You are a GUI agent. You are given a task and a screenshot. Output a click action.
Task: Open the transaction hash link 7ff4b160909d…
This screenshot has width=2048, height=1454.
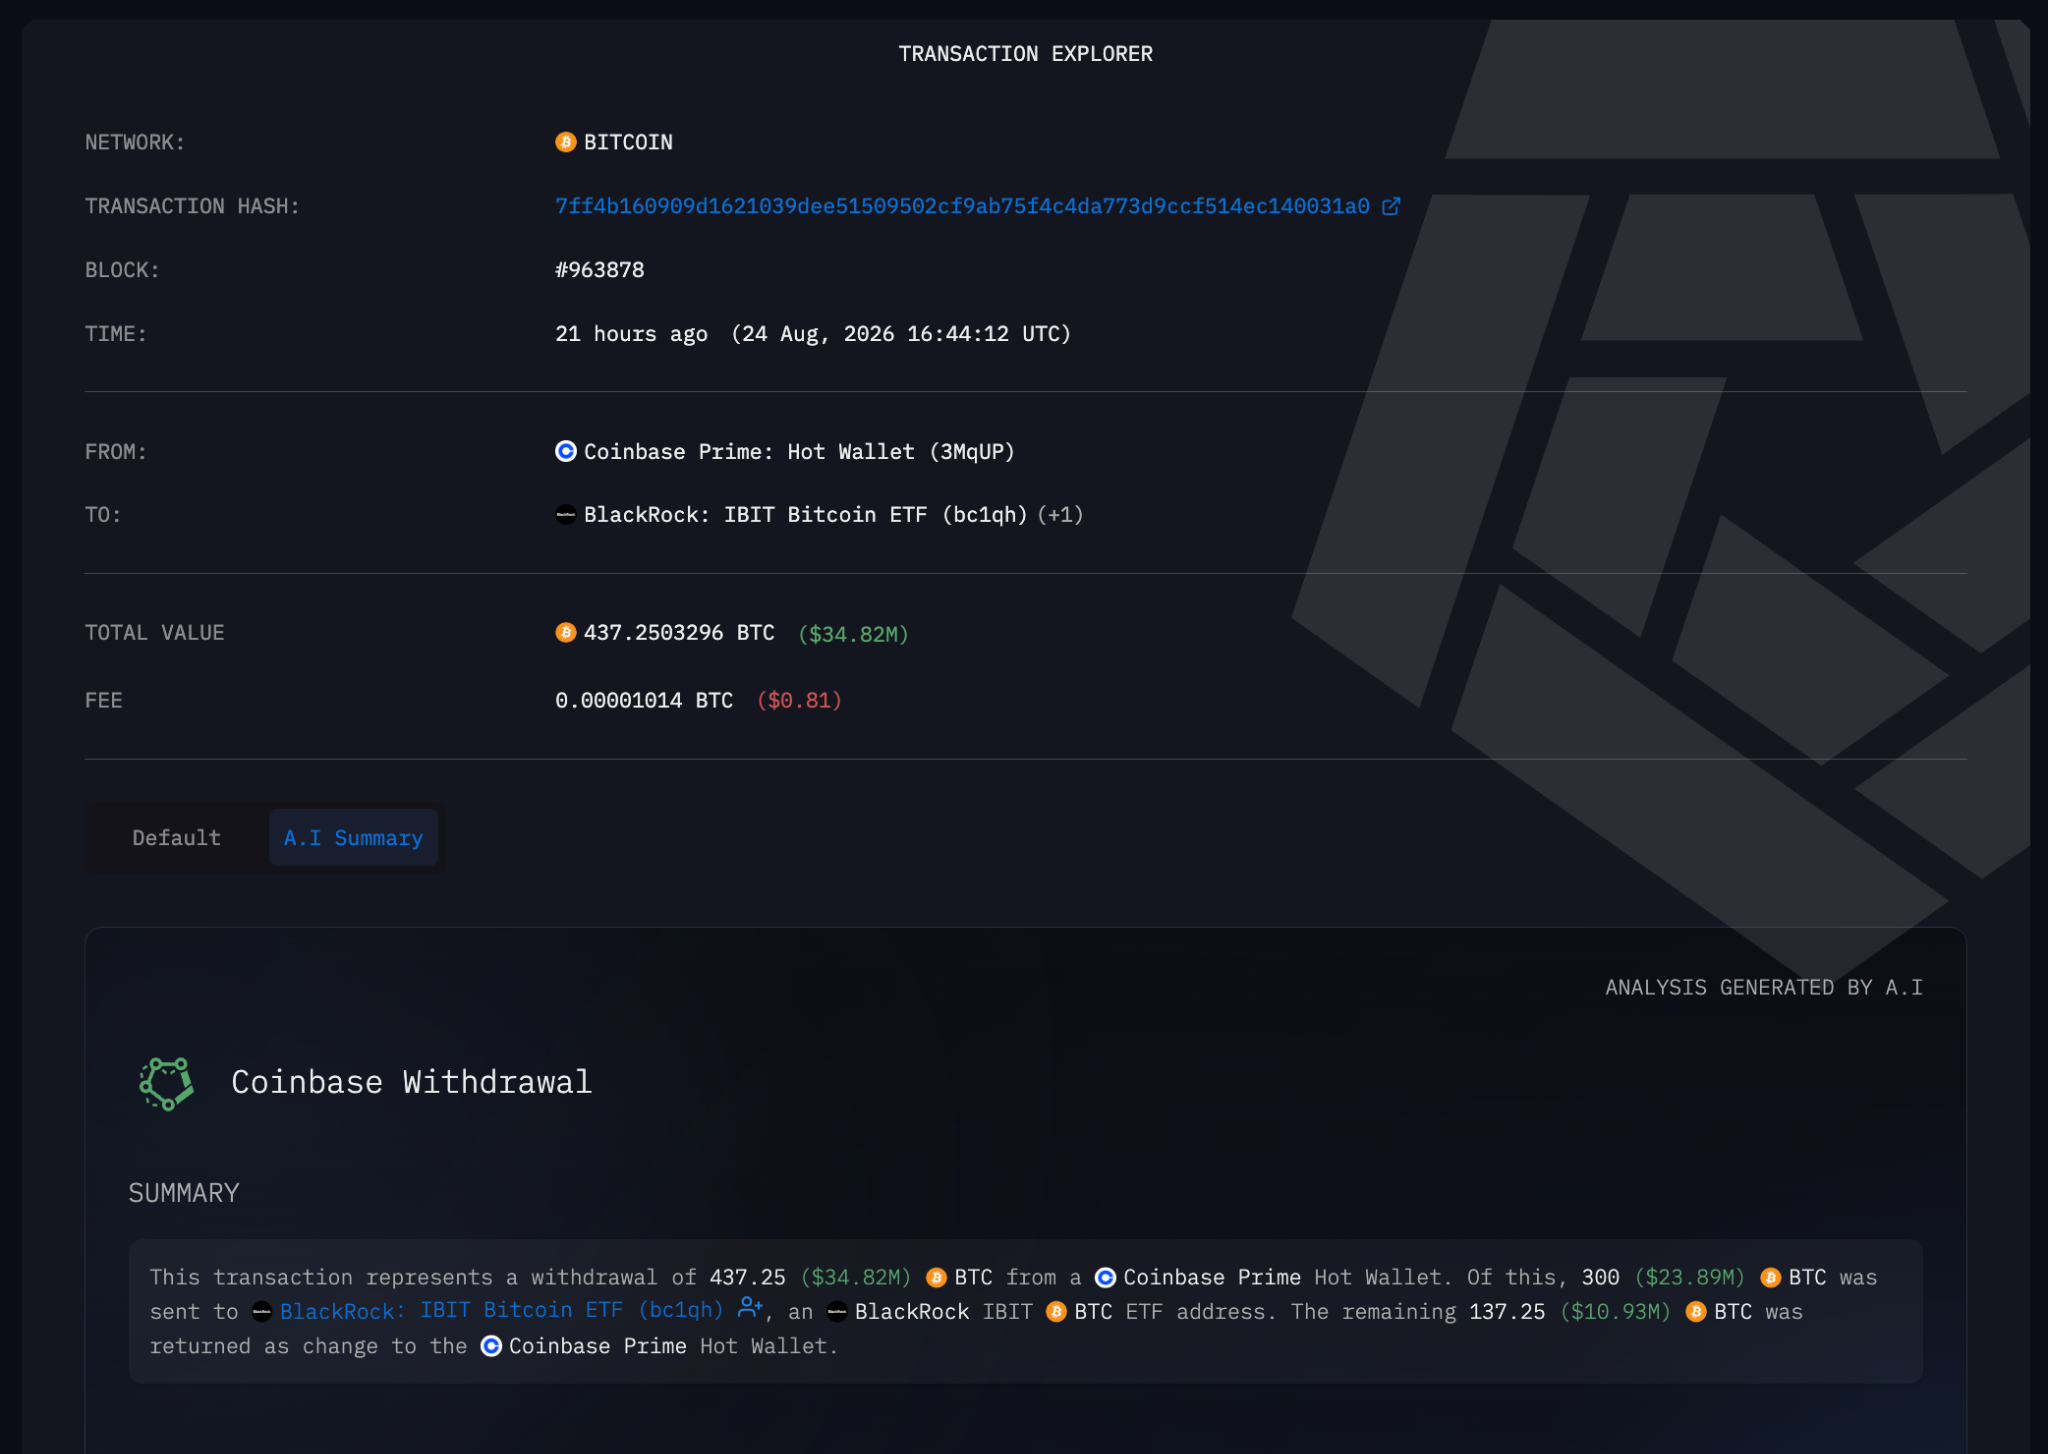tap(962, 206)
